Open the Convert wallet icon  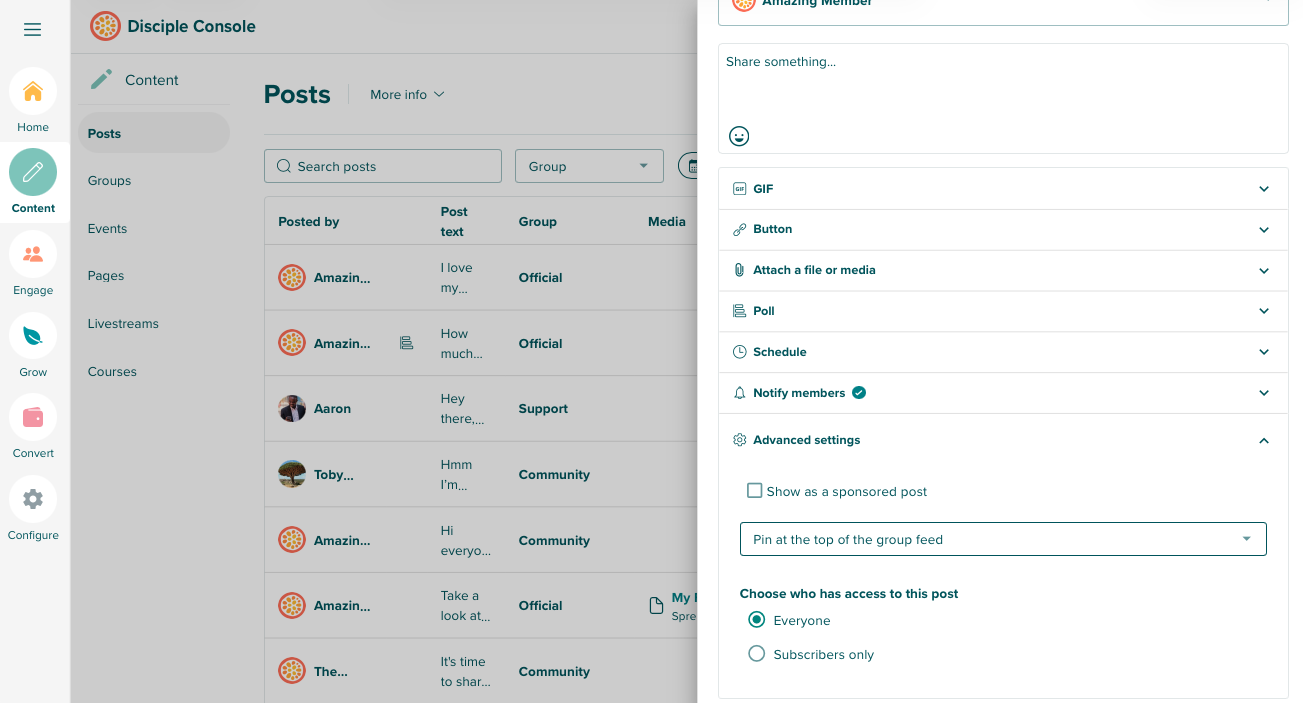pyautogui.click(x=33, y=417)
